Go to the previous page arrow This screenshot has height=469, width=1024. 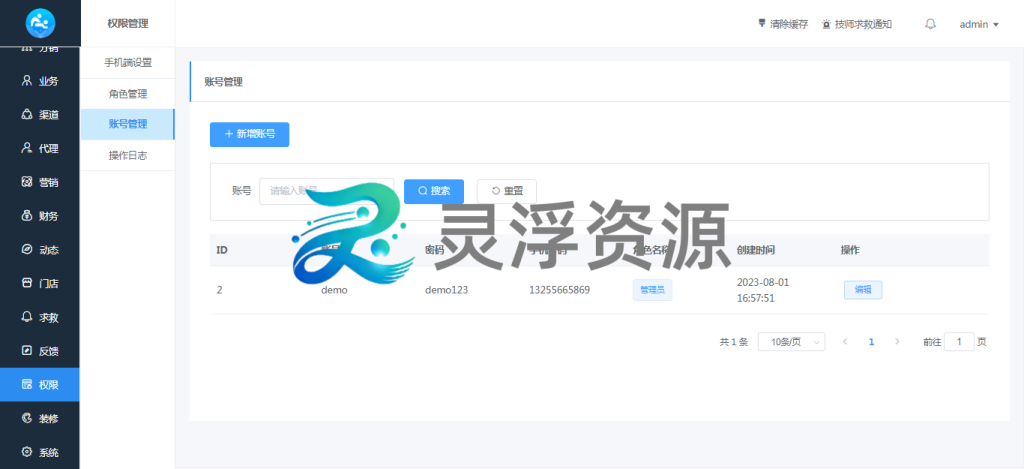point(845,342)
